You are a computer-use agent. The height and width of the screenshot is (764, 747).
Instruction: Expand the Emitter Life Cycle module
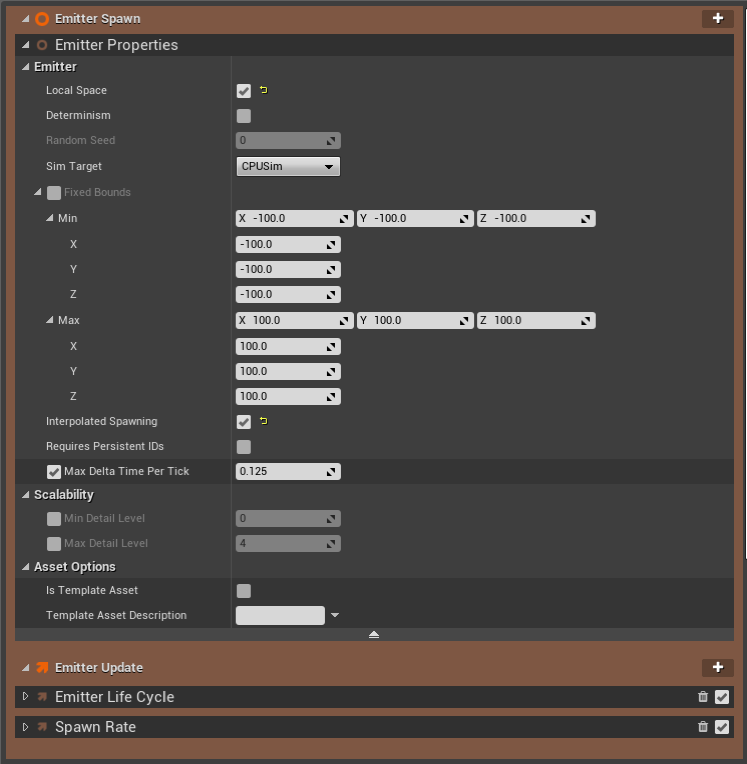pos(25,697)
